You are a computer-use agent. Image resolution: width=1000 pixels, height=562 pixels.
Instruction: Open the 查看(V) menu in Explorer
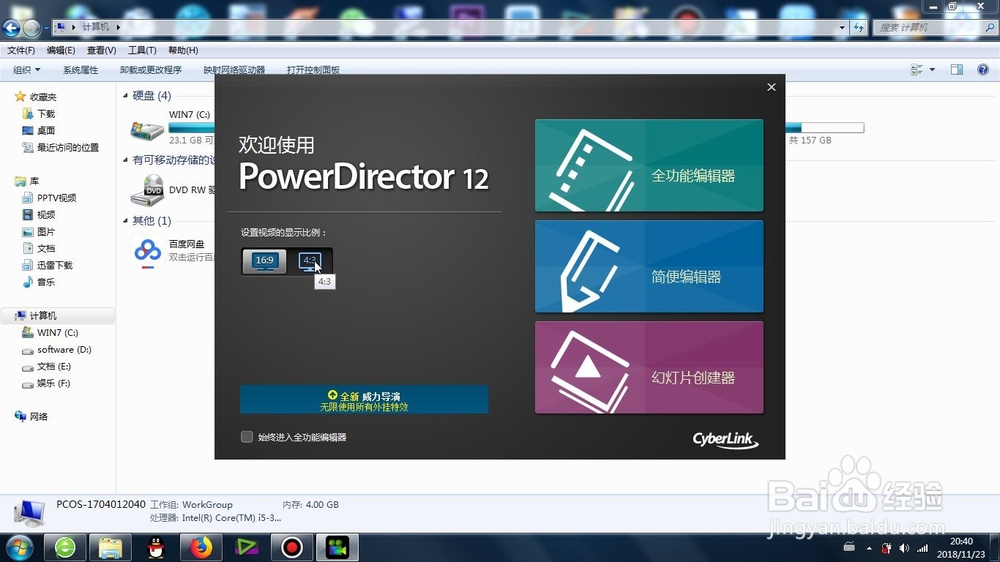tap(101, 50)
